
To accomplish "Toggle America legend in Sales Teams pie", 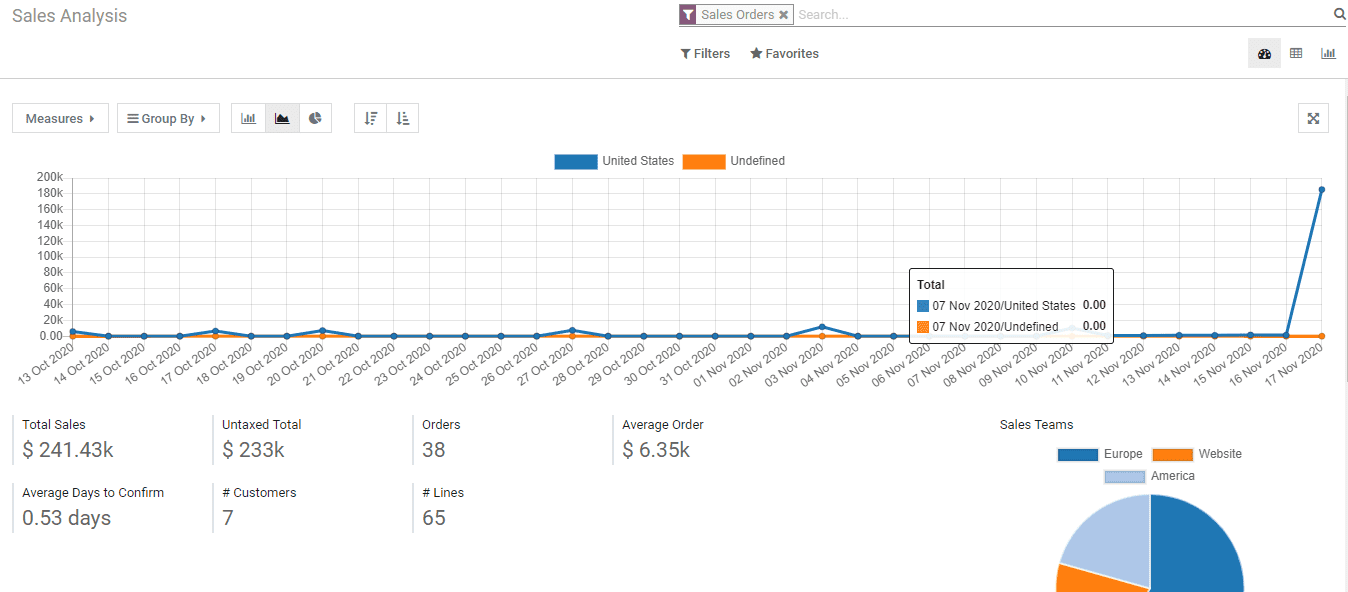I will point(1124,477).
